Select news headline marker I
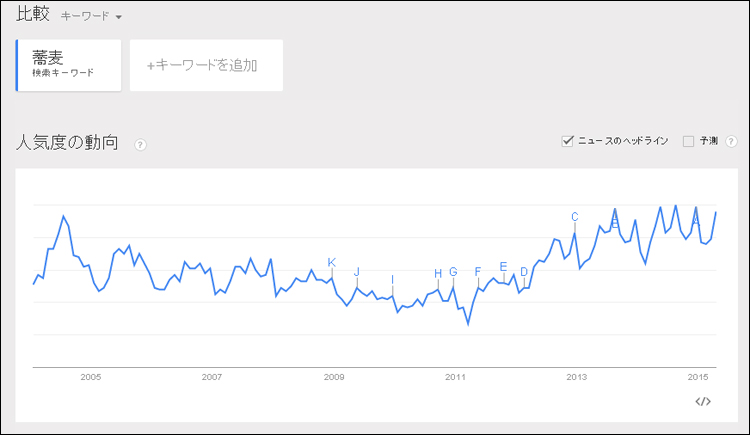 click(x=393, y=279)
